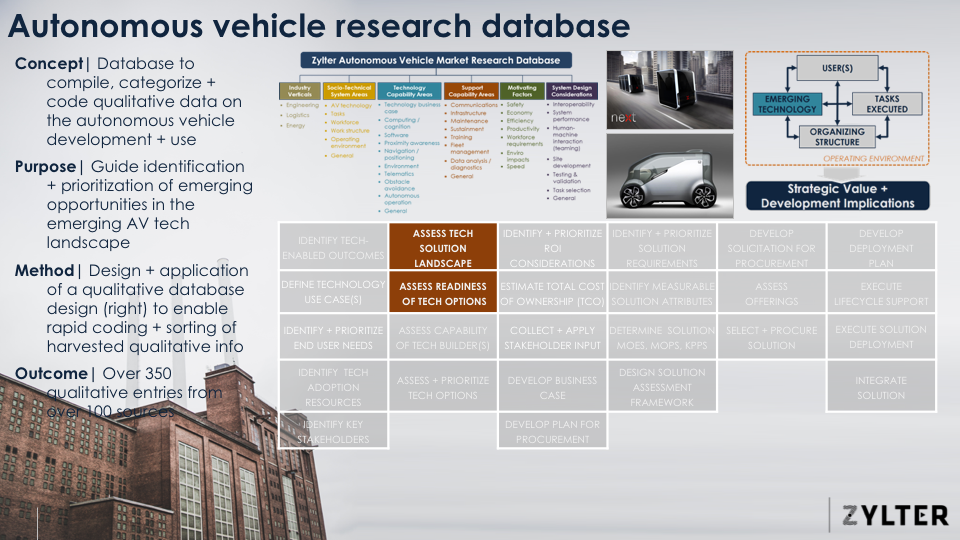Image resolution: width=960 pixels, height=540 pixels.
Task: Select the Motivating Factors box
Action: 522,91
